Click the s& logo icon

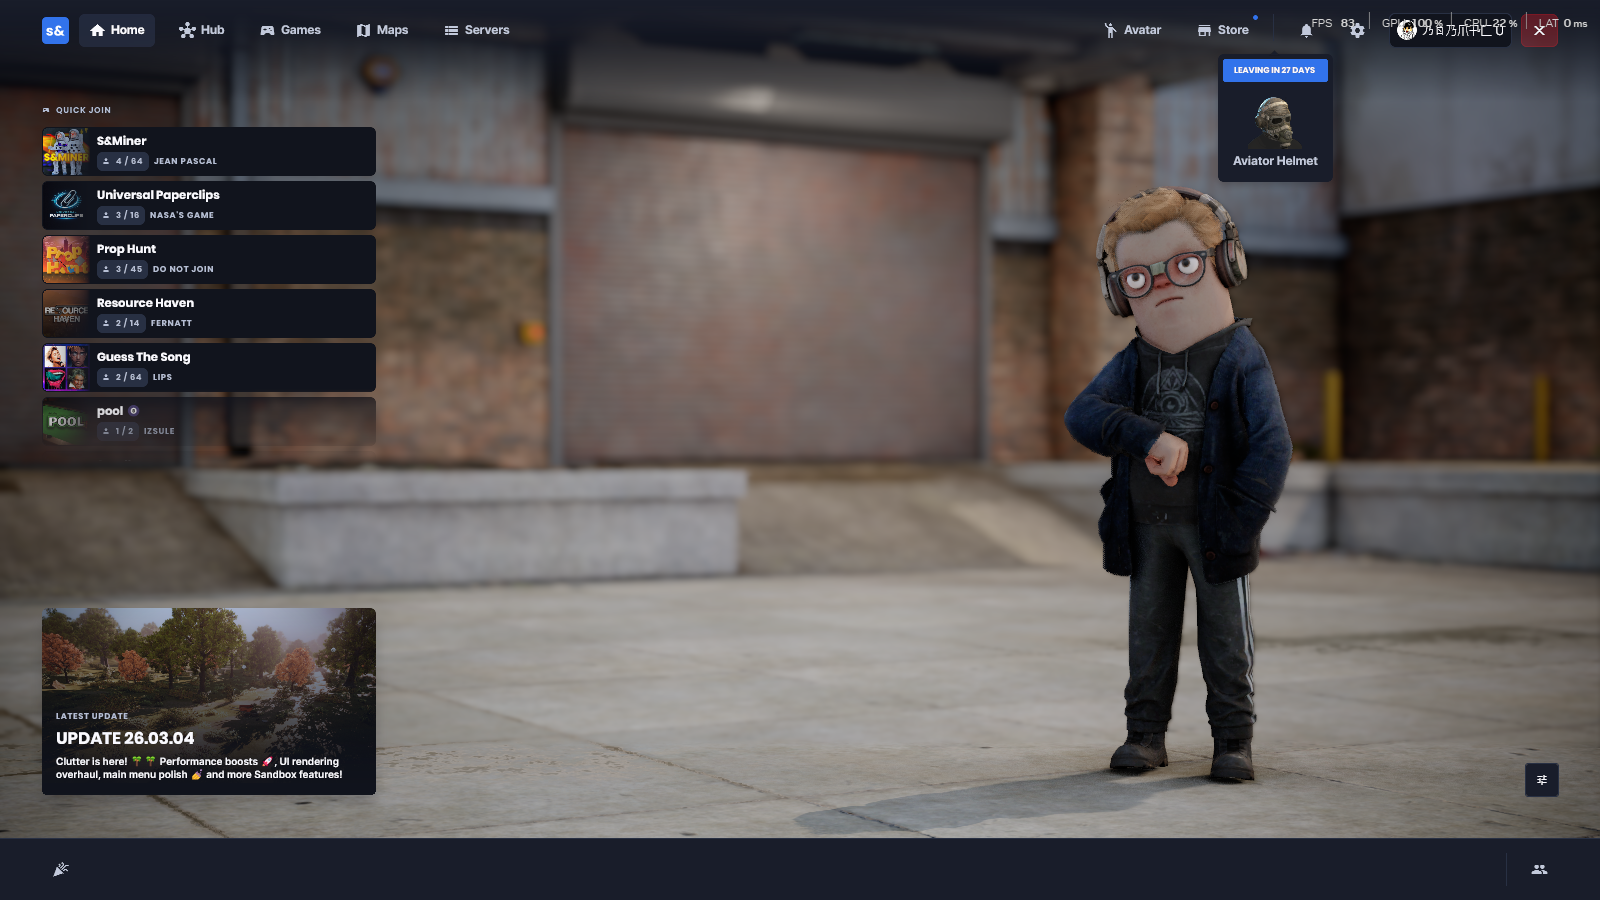pyautogui.click(x=55, y=31)
